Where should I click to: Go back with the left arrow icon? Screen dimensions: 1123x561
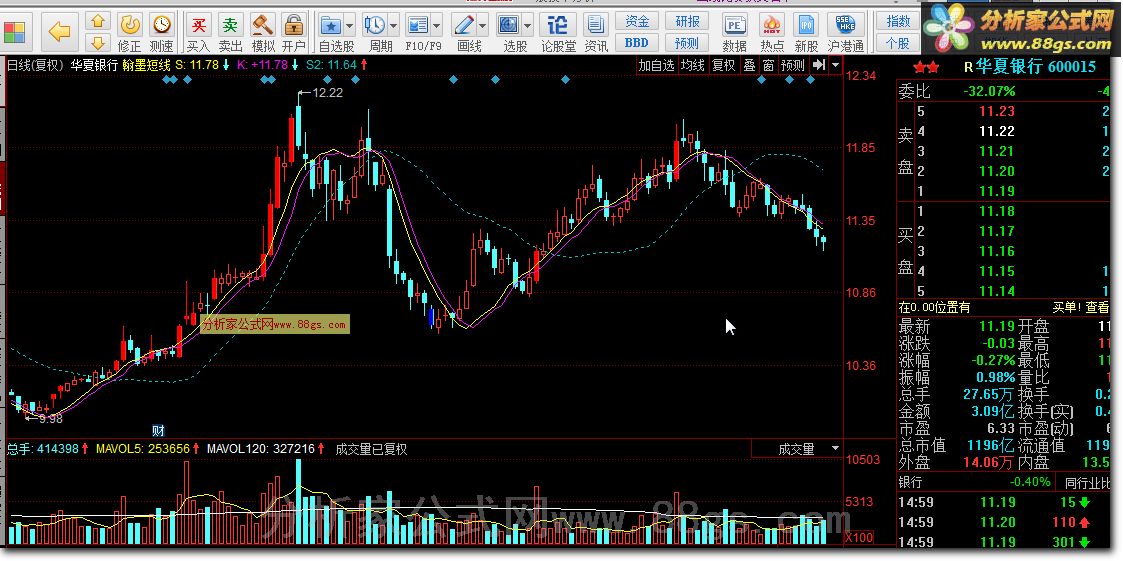pyautogui.click(x=59, y=32)
